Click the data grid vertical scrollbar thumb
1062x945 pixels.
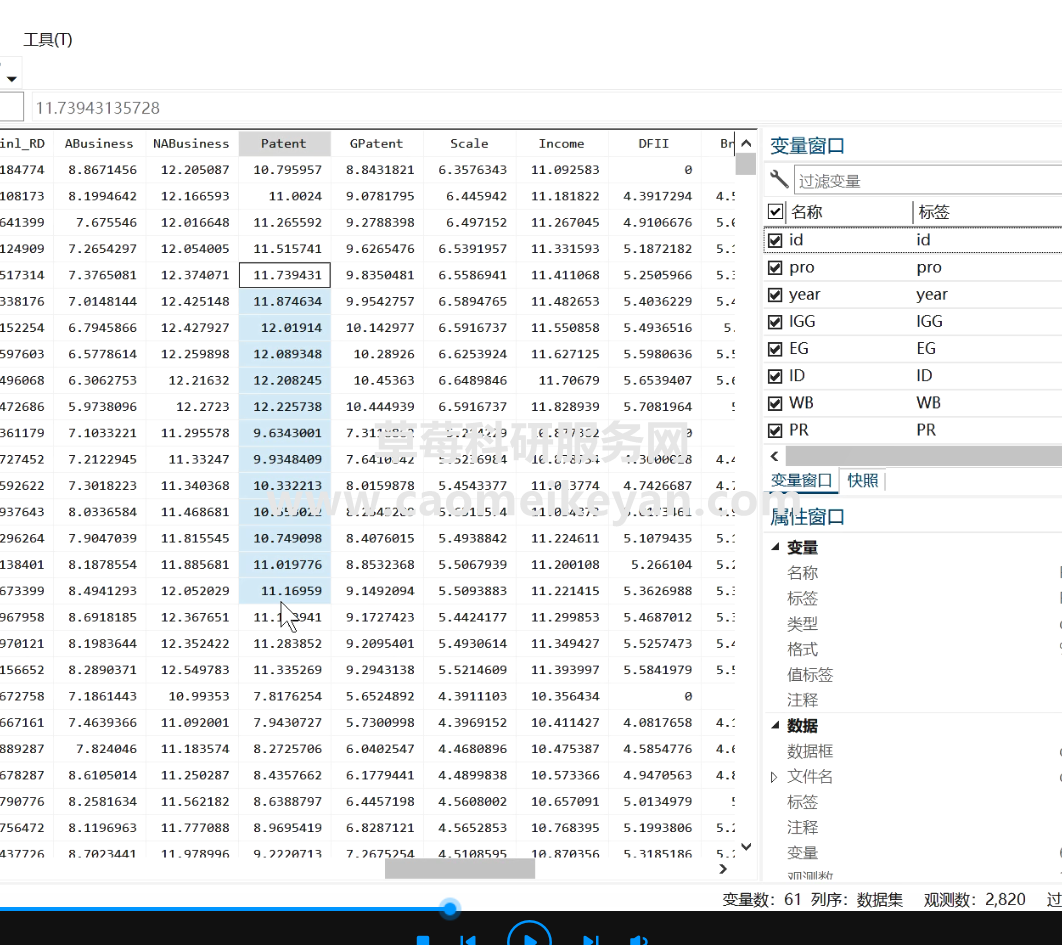coord(746,164)
